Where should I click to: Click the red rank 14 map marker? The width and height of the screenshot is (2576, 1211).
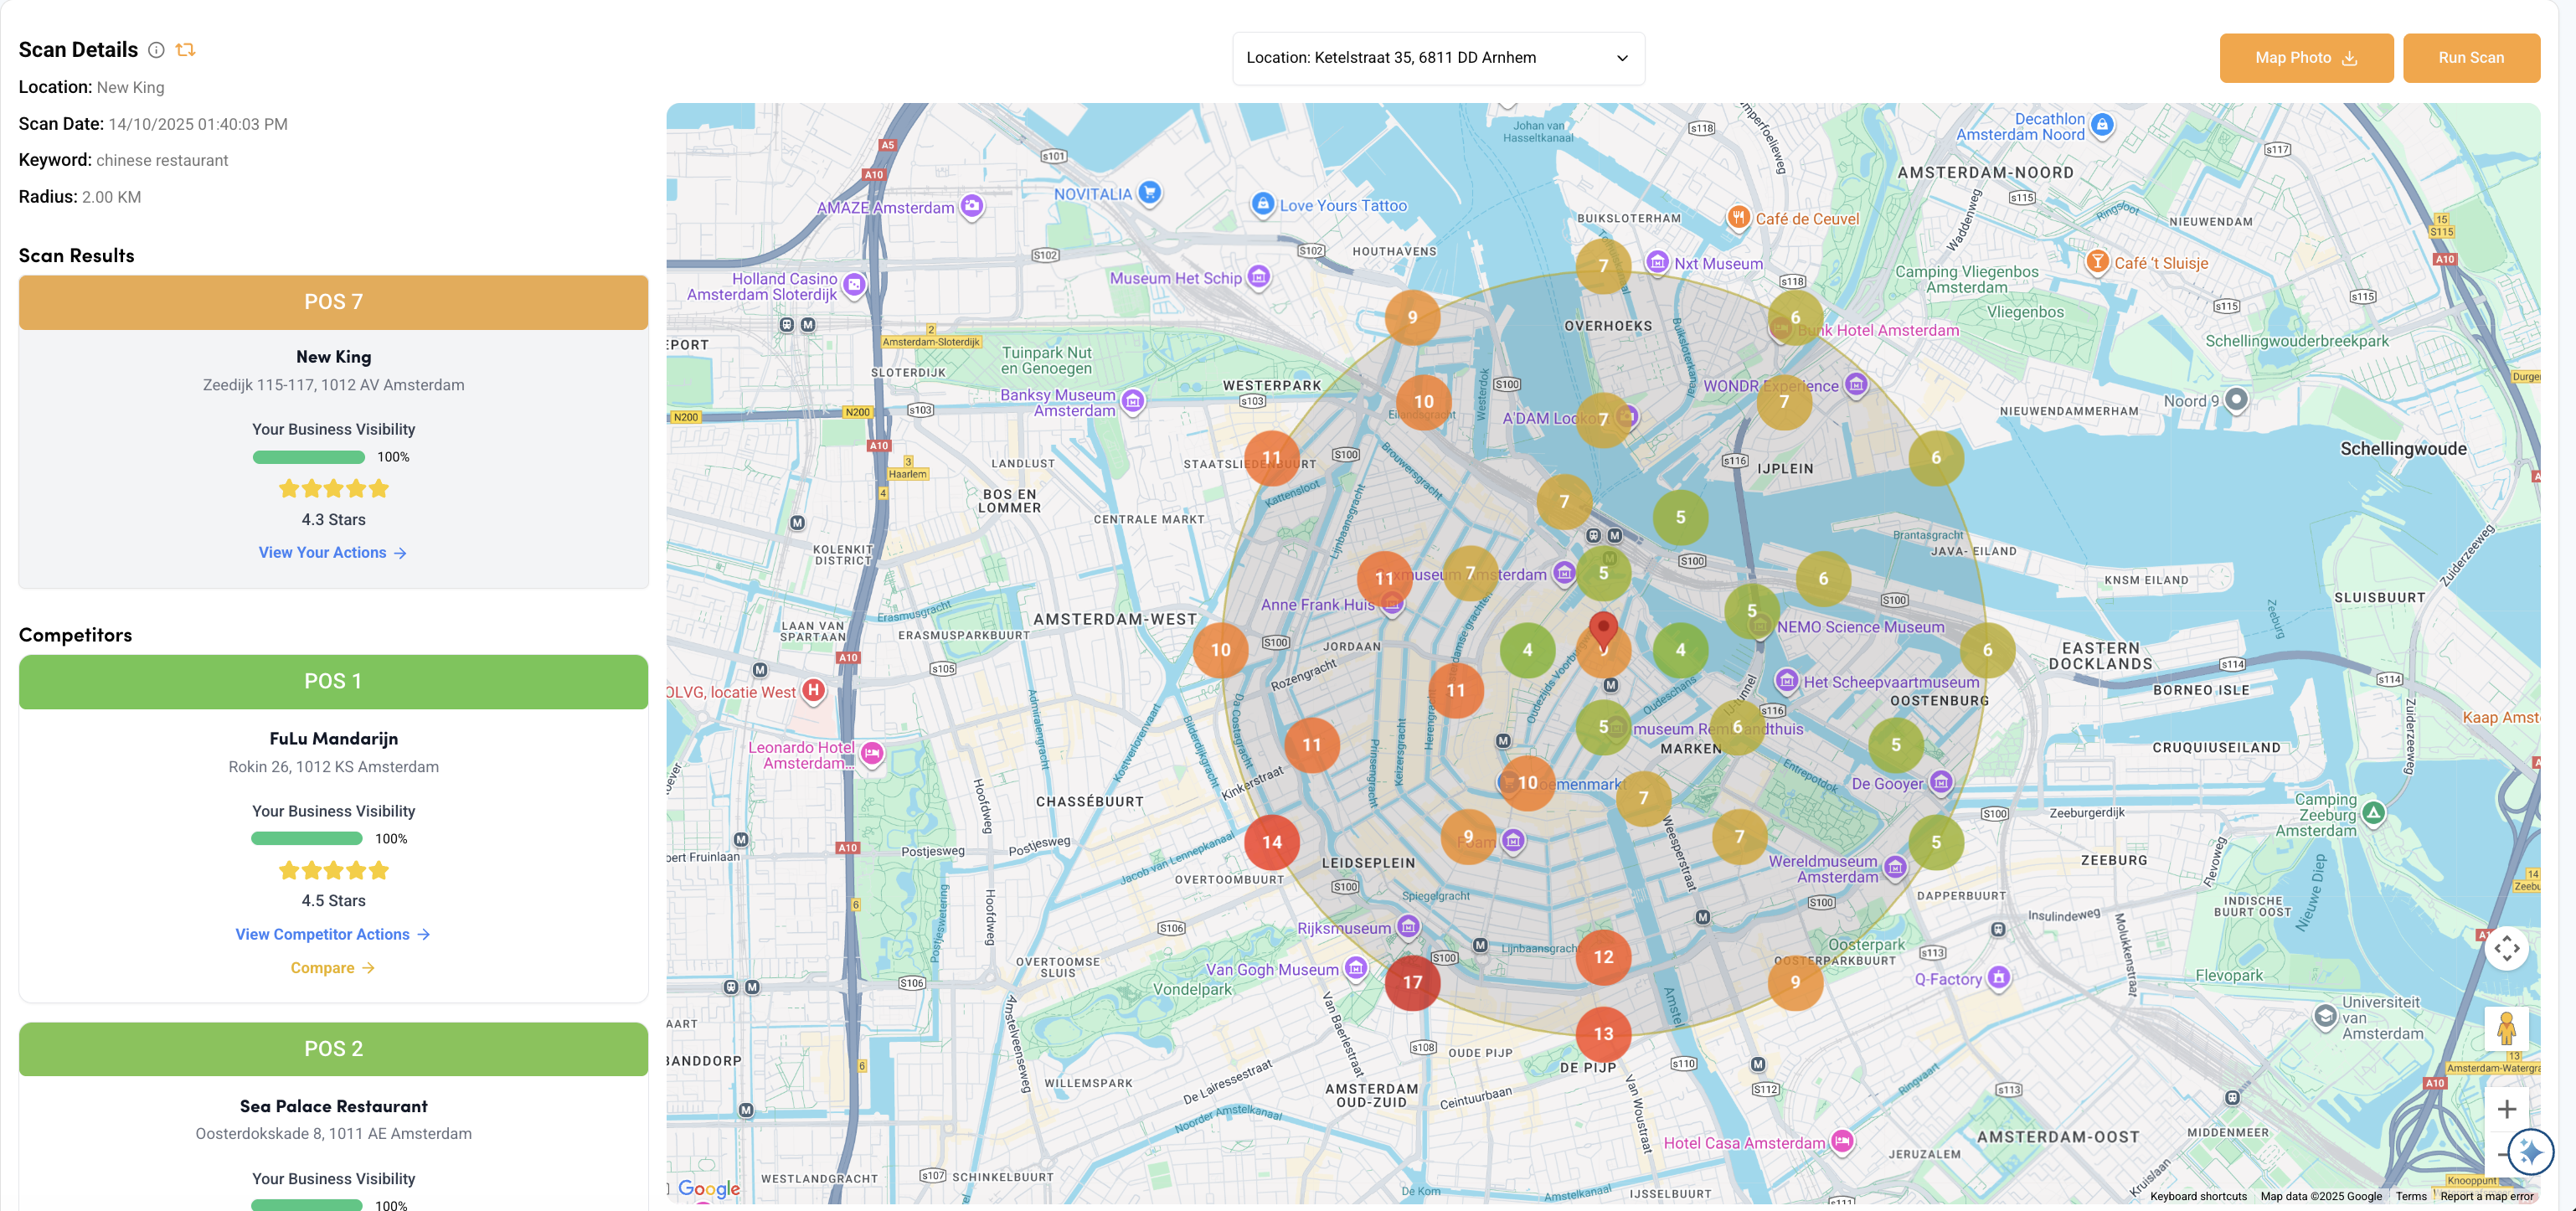click(1271, 842)
